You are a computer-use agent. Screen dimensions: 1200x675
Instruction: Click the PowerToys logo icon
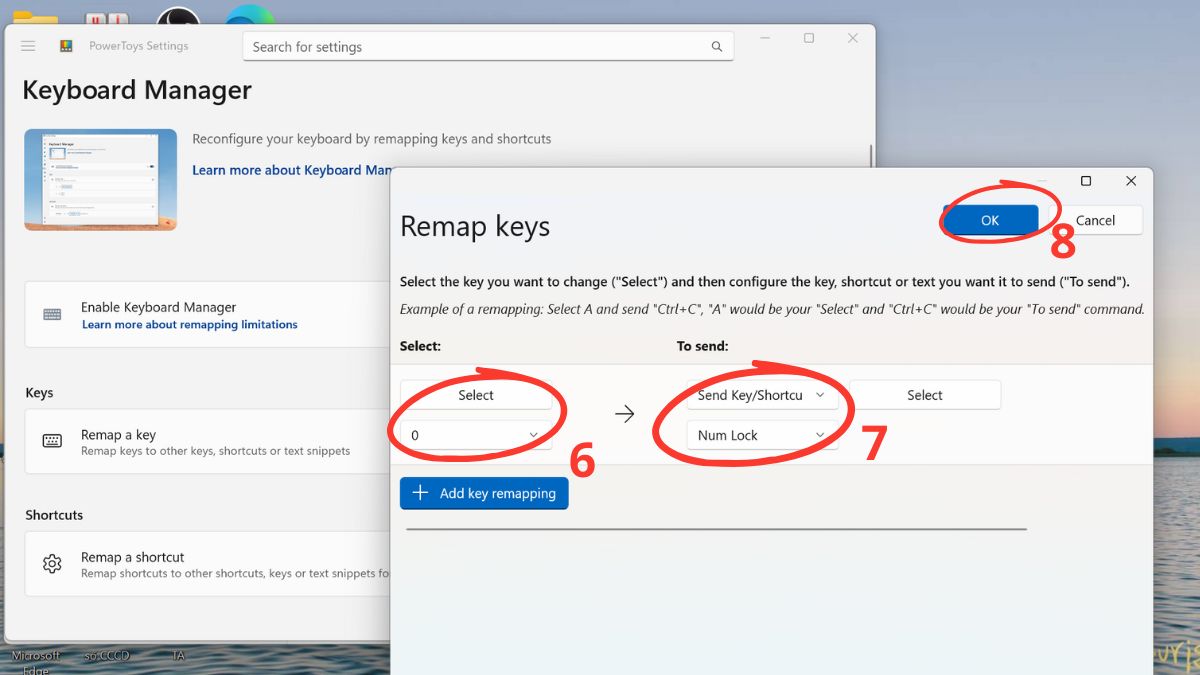click(66, 45)
